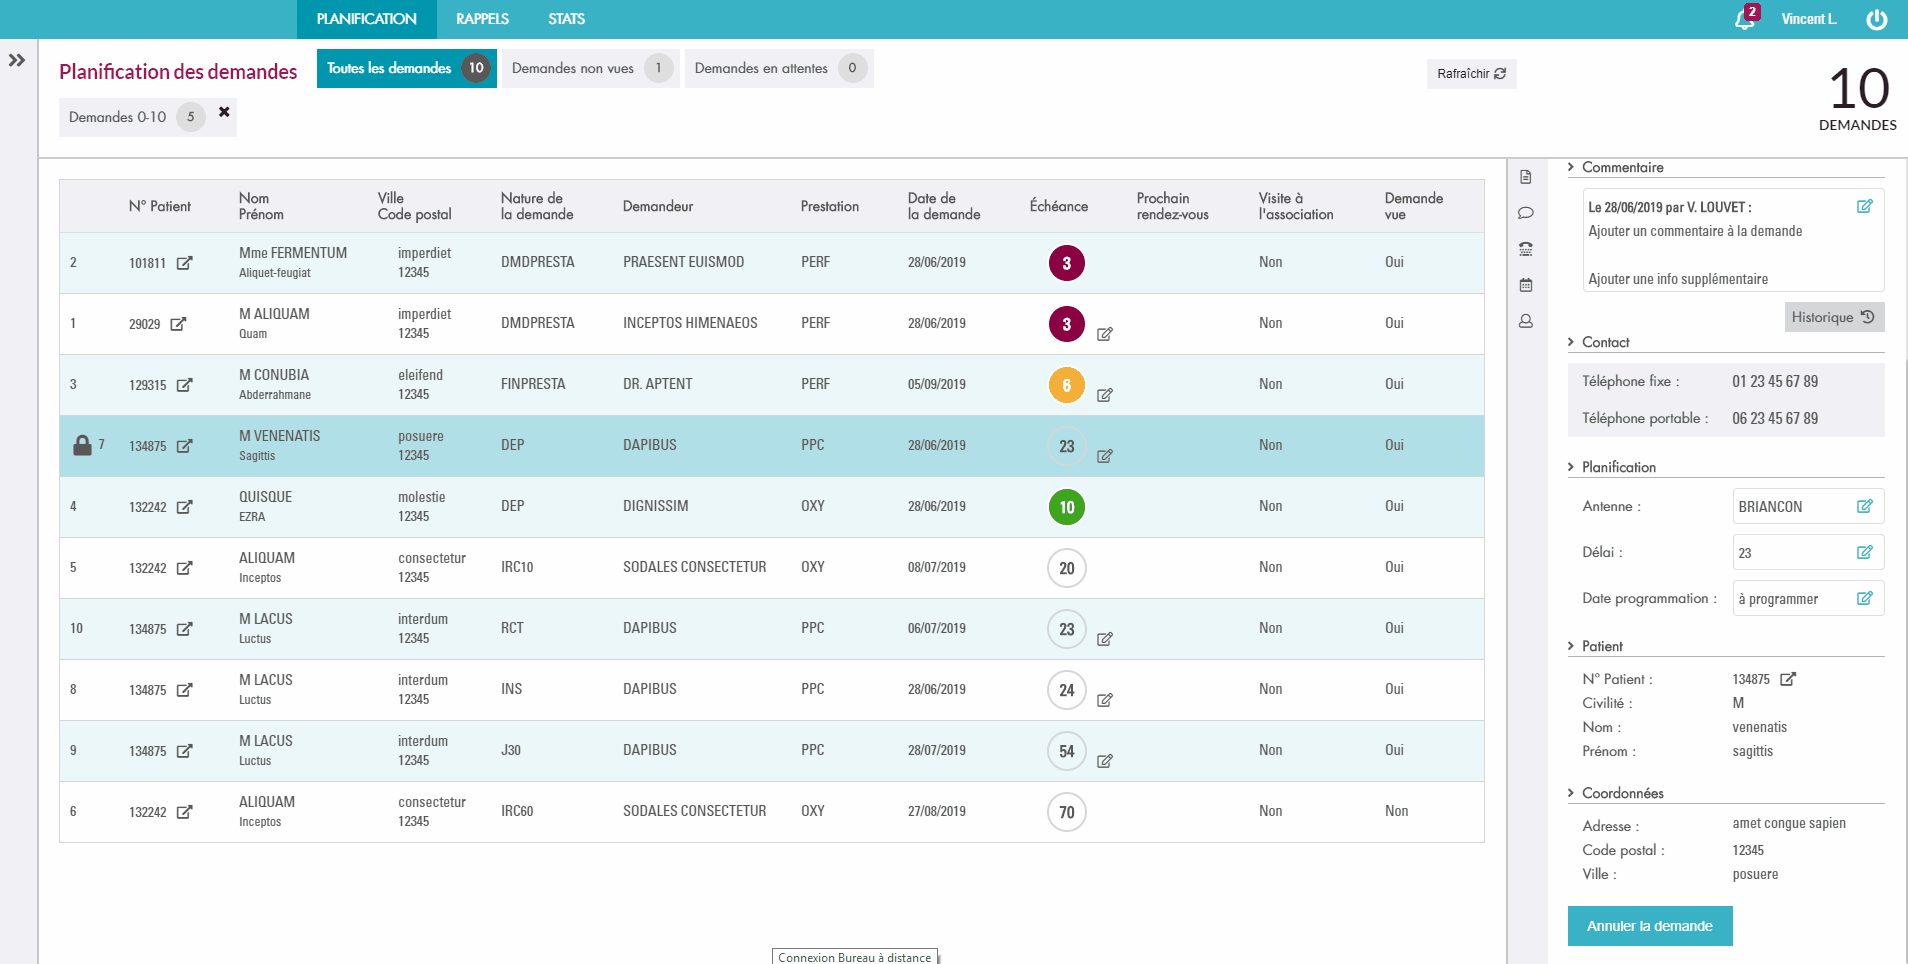The height and width of the screenshot is (964, 1908).
Task: Open the comment speech bubble sidebar icon
Action: (x=1526, y=213)
